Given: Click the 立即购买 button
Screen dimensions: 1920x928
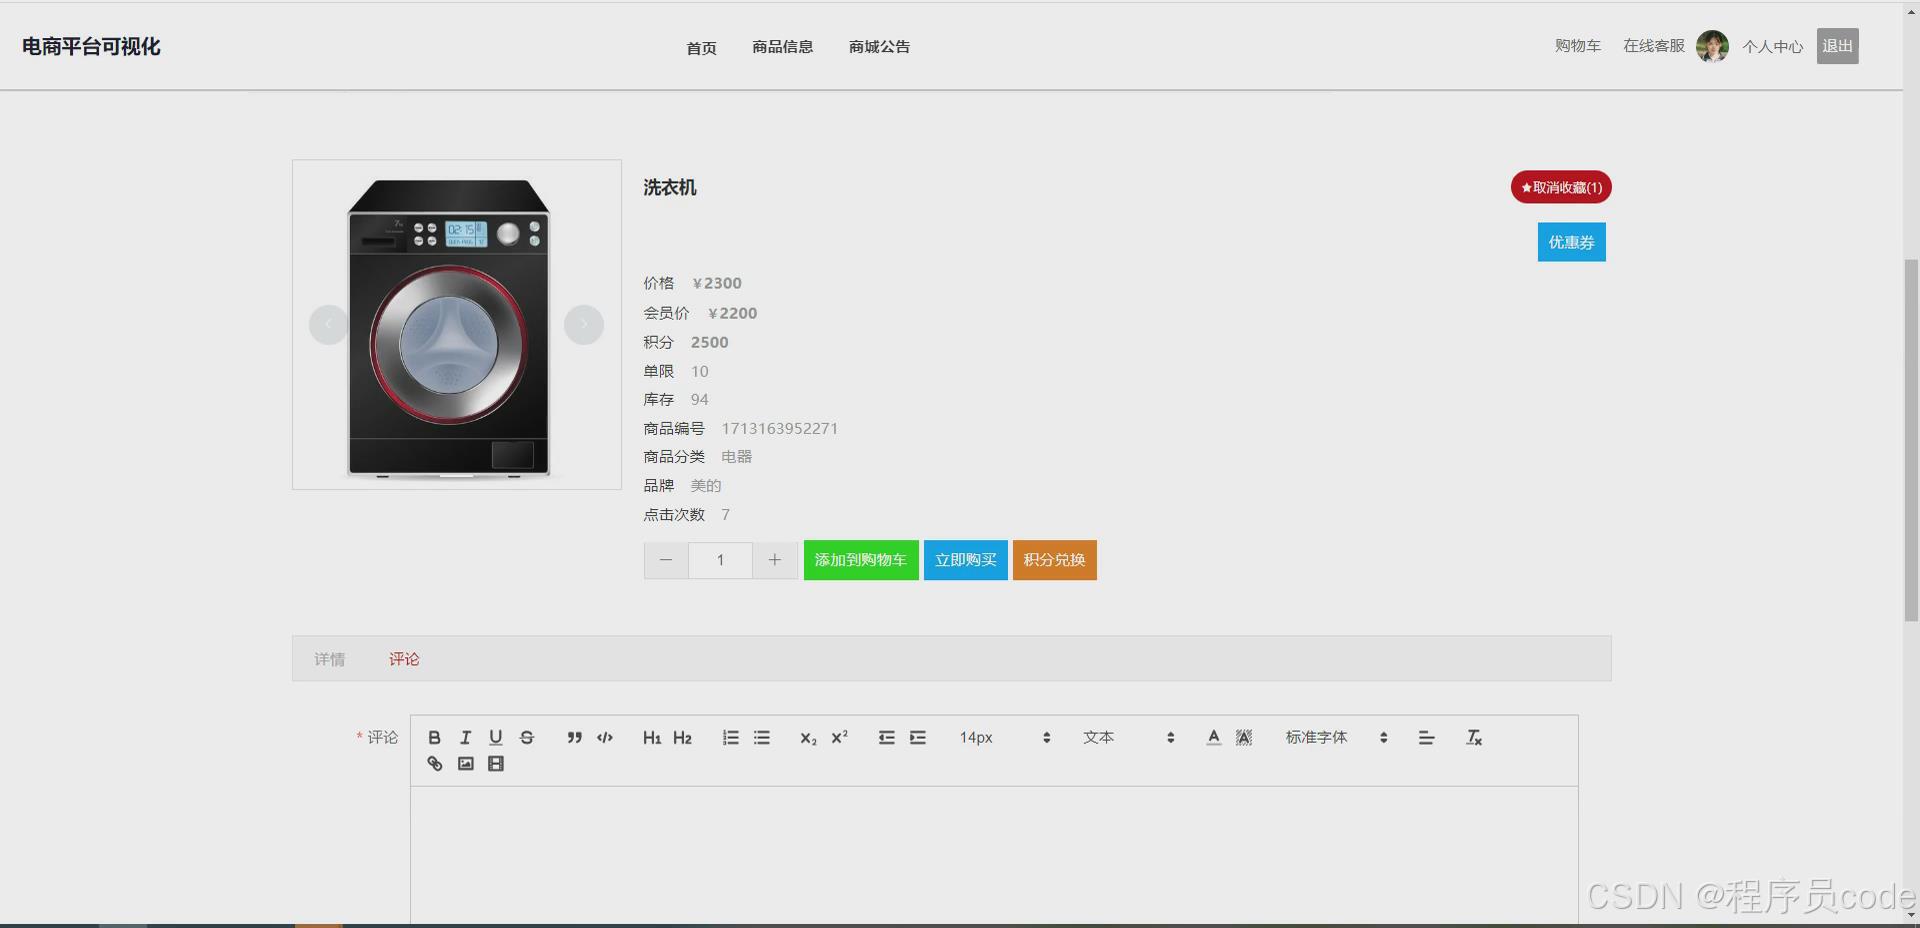Looking at the screenshot, I should [x=964, y=560].
